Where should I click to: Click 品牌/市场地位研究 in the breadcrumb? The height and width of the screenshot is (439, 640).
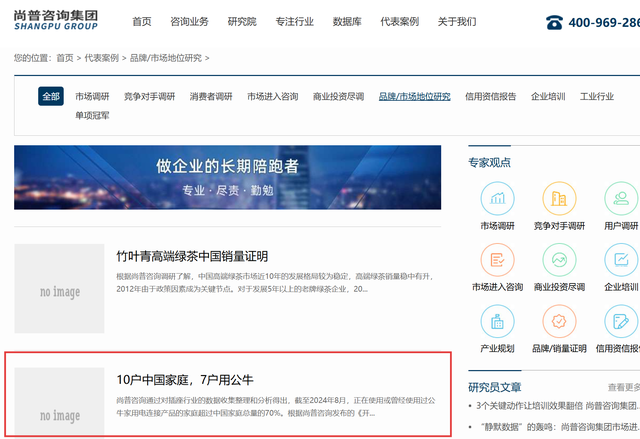click(166, 58)
